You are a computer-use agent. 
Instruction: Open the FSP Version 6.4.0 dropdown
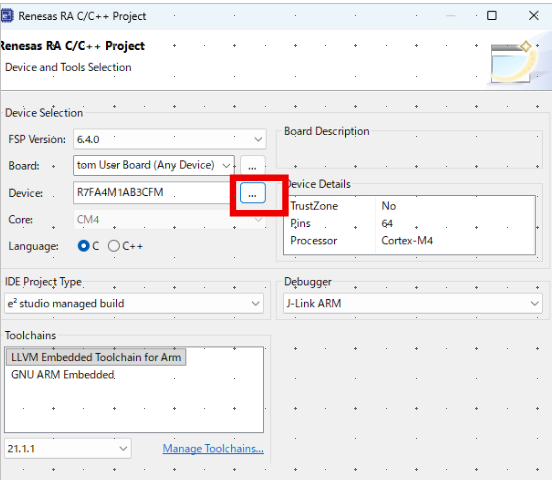click(x=169, y=139)
